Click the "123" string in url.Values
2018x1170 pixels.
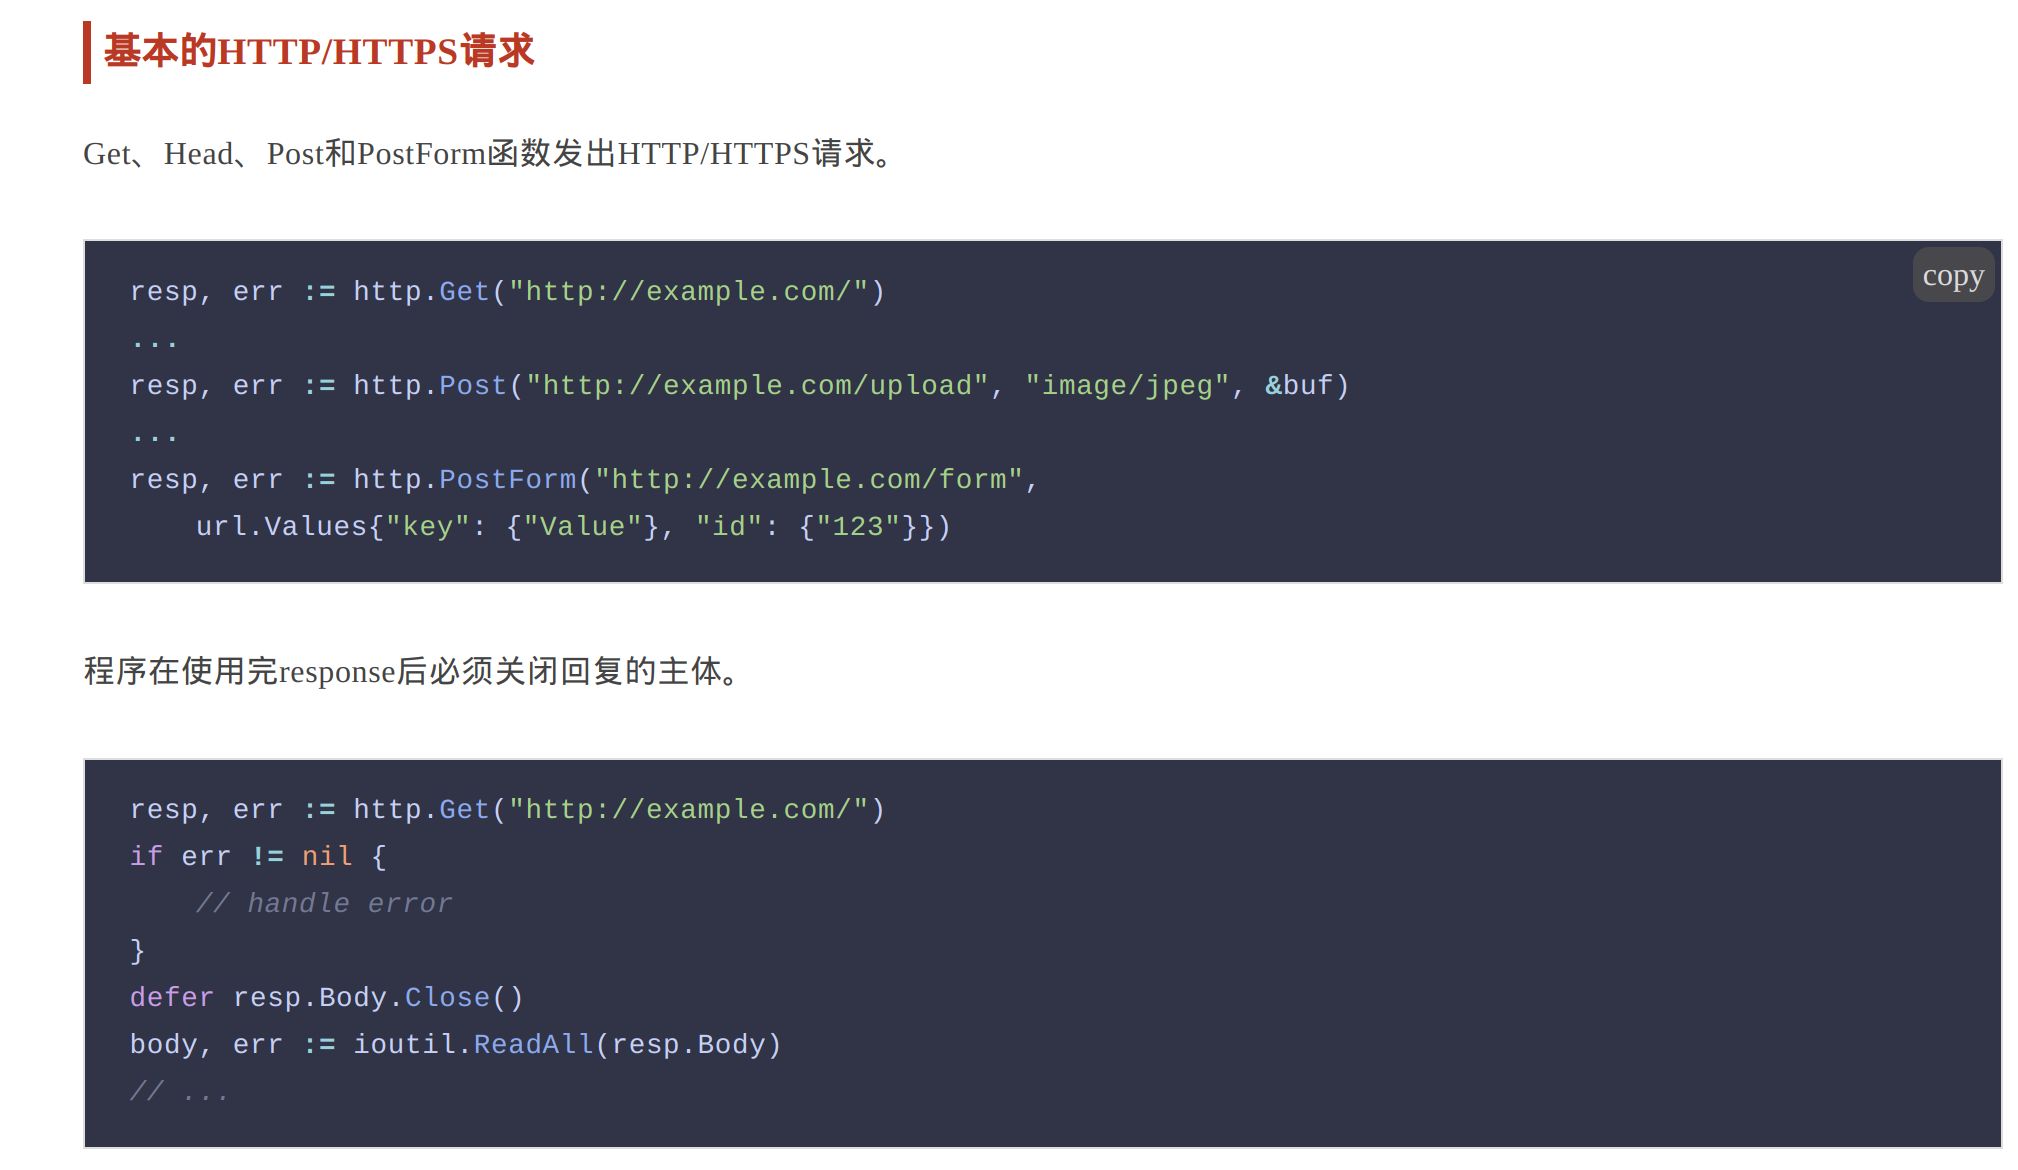857,527
